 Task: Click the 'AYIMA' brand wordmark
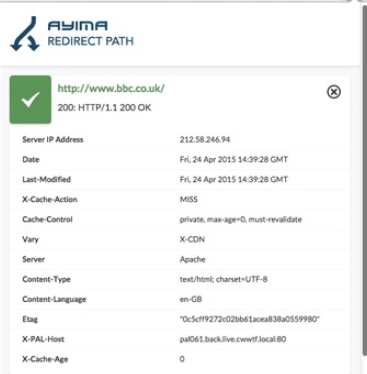[x=78, y=25]
